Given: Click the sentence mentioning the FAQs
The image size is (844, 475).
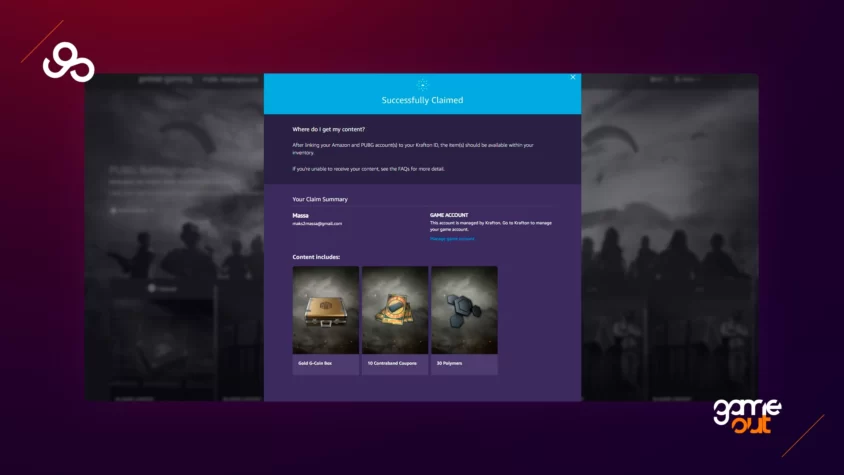Looking at the screenshot, I should coord(368,169).
